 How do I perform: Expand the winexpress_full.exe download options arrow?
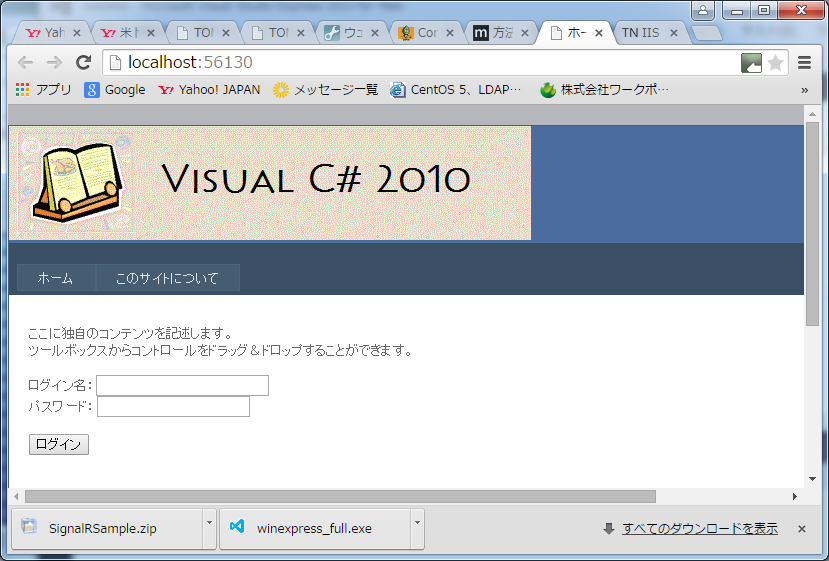(417, 529)
